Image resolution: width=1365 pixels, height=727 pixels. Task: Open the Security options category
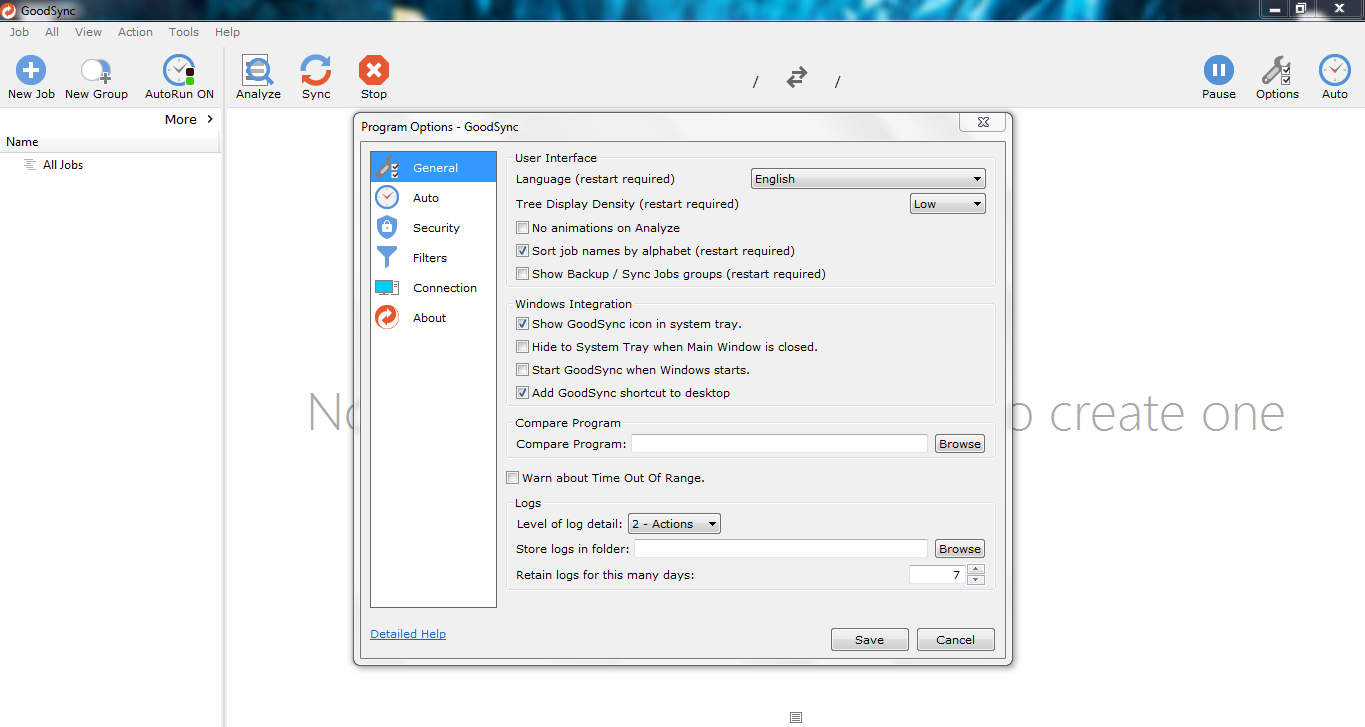pos(433,228)
